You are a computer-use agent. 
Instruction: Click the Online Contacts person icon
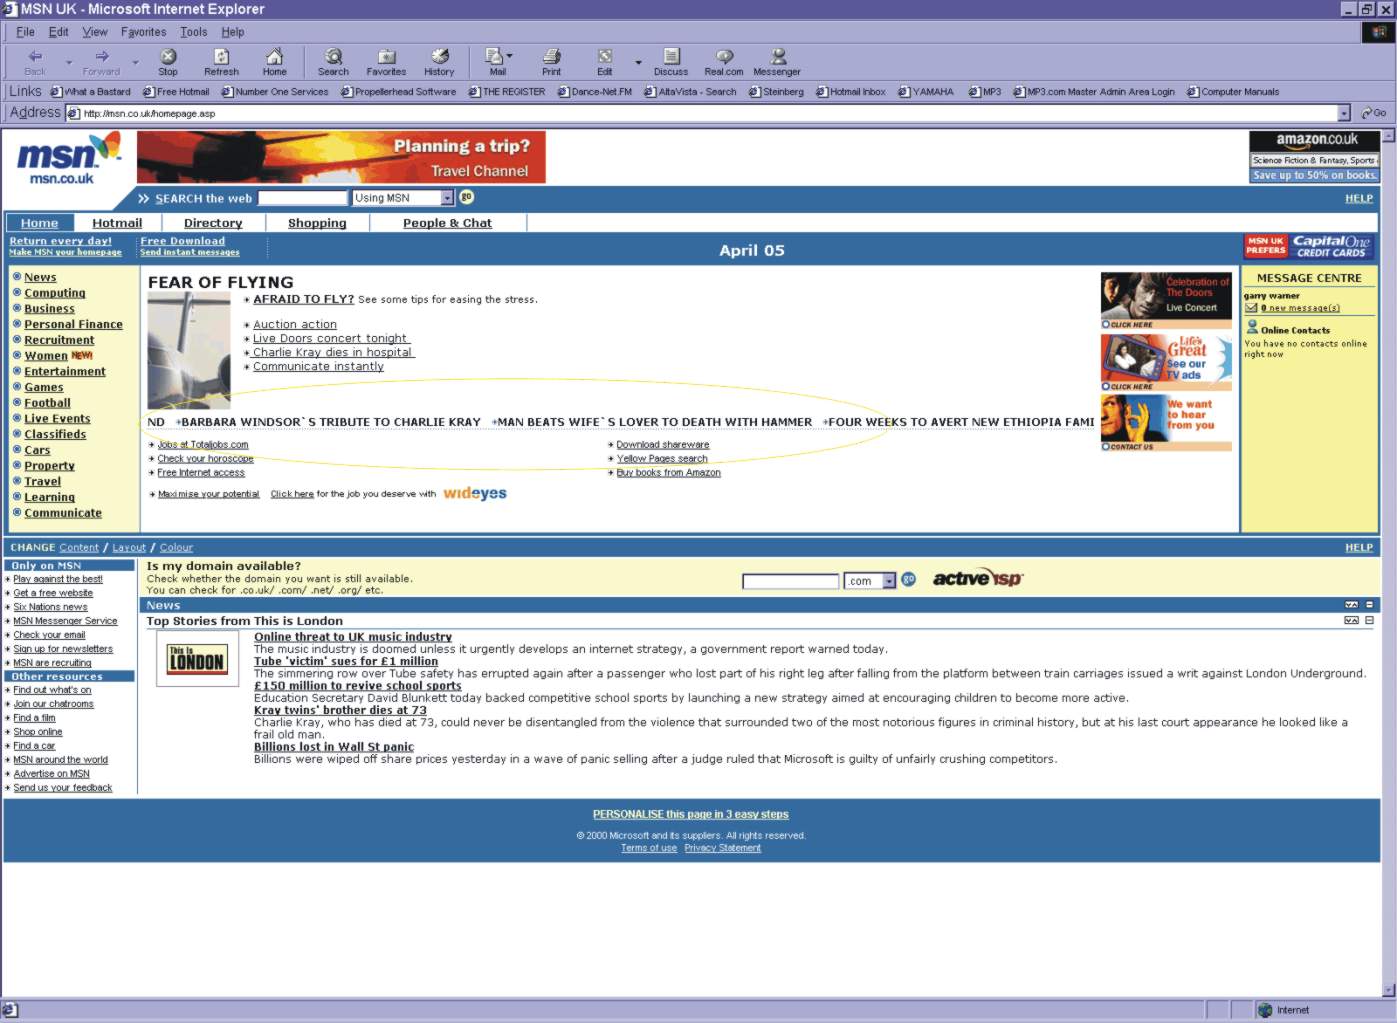coord(1252,327)
